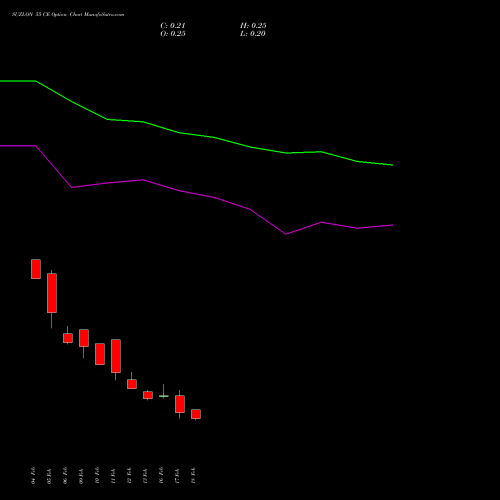500x500 pixels.
Task: Click the '17 Feb' date axis label
Action: pyautogui.click(x=177, y=475)
